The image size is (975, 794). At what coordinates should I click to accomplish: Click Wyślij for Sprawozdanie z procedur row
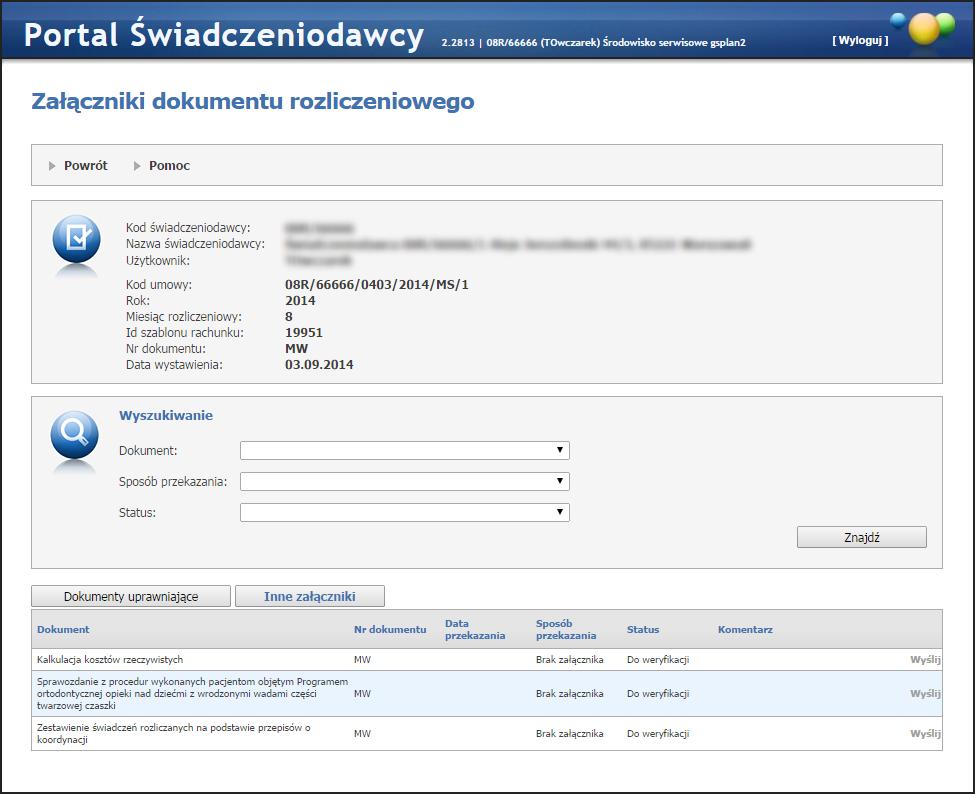pos(925,693)
